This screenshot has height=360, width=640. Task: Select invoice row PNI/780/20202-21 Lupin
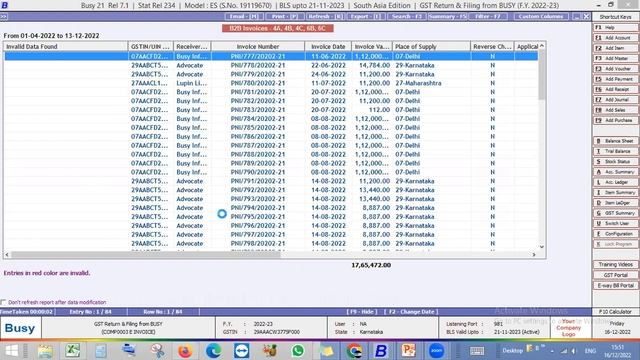tap(271, 83)
